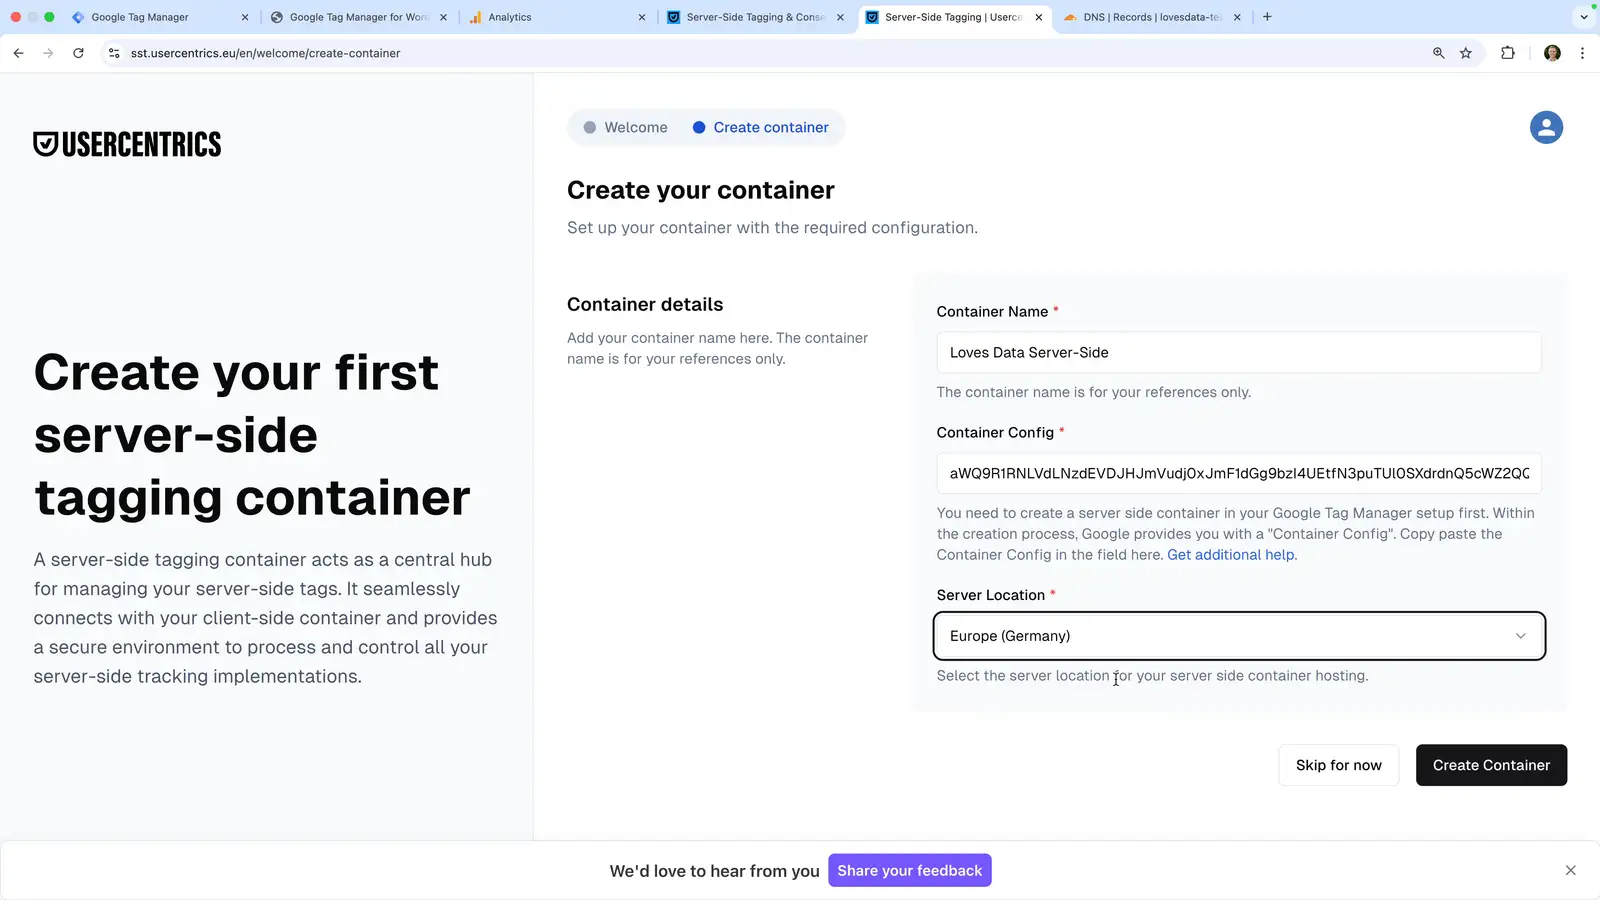Open the Server Location dropdown
This screenshot has height=900, width=1600.
click(x=1238, y=636)
